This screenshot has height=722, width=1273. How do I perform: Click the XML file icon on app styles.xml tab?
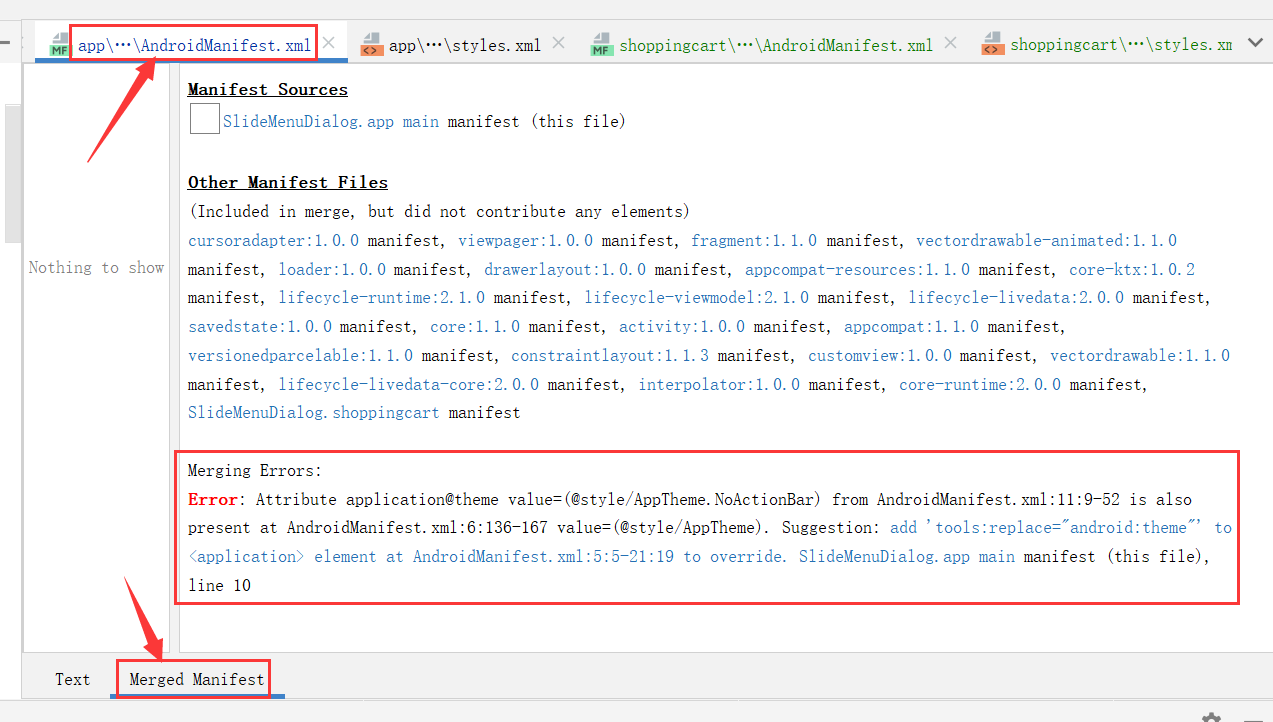point(372,43)
